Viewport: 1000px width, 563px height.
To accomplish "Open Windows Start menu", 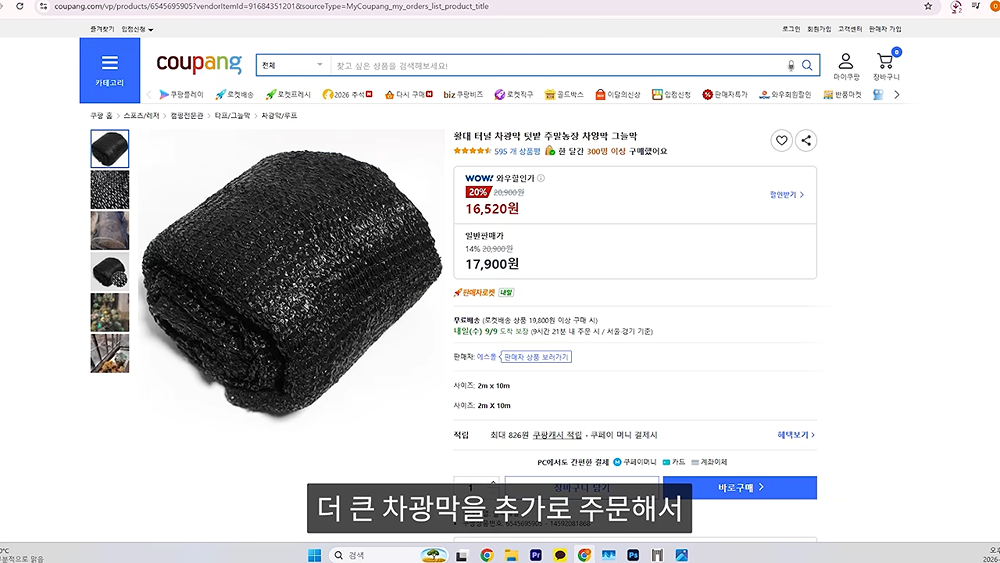I will pos(314,555).
